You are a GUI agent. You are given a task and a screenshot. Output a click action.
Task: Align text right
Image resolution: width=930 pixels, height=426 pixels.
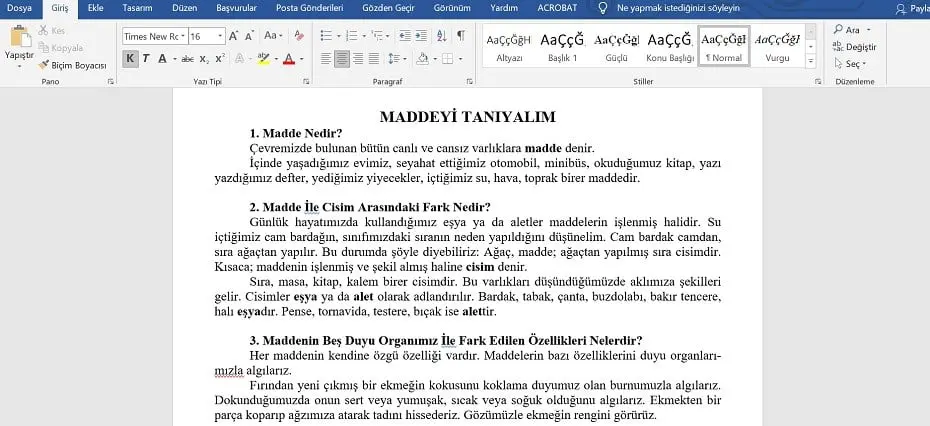(x=358, y=59)
